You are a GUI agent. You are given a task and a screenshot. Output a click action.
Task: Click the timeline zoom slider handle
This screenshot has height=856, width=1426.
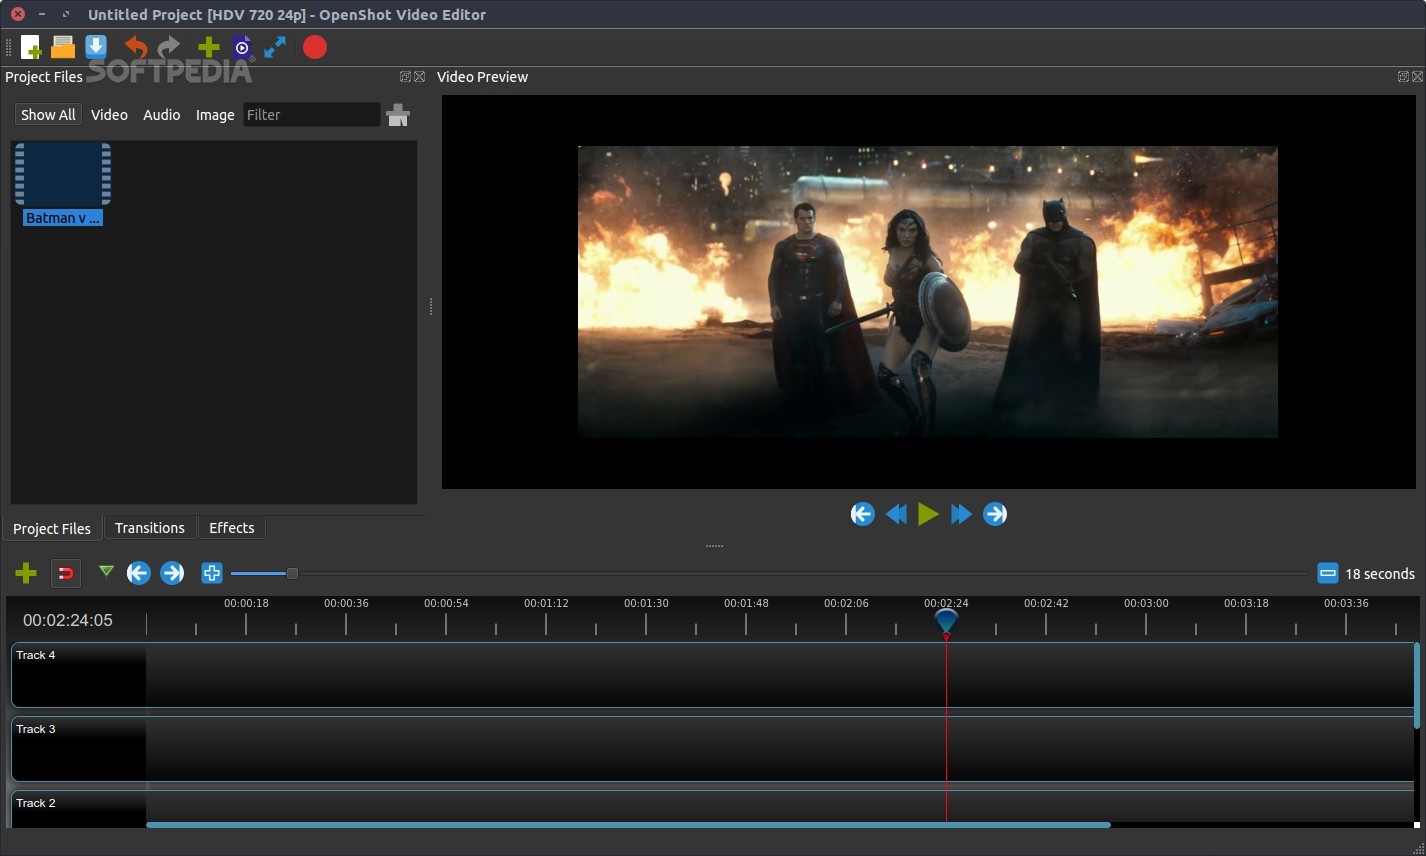(x=292, y=573)
